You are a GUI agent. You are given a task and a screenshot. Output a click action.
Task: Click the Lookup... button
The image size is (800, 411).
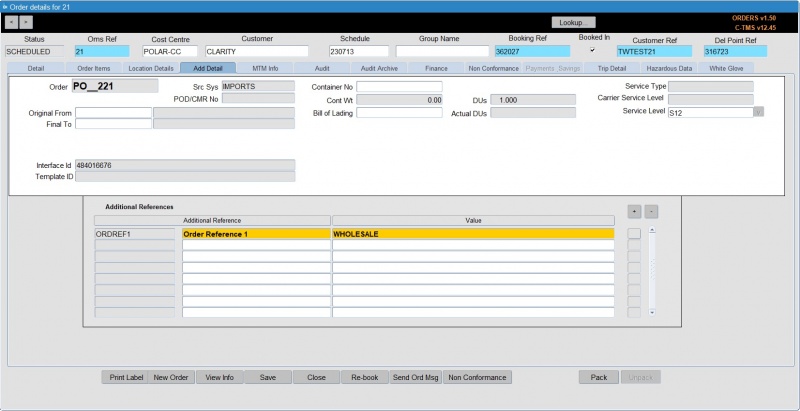573,22
